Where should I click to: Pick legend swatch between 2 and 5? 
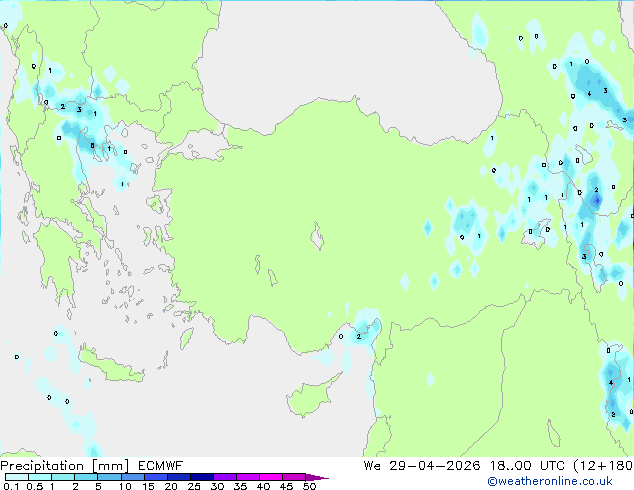(86, 477)
